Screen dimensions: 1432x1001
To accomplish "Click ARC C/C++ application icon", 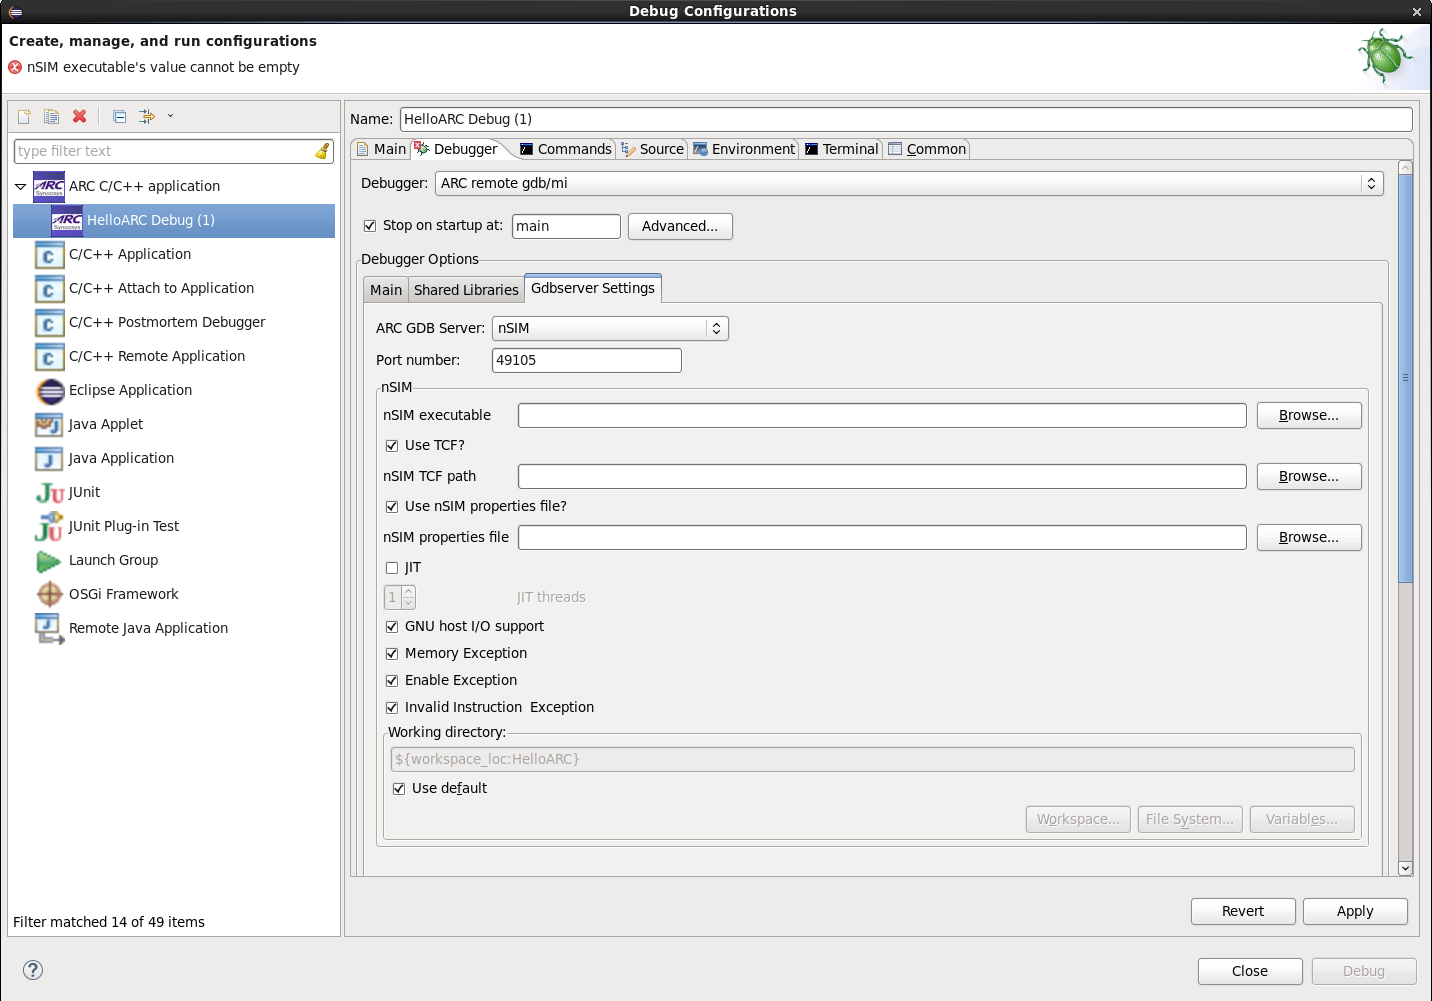I will pyautogui.click(x=49, y=186).
